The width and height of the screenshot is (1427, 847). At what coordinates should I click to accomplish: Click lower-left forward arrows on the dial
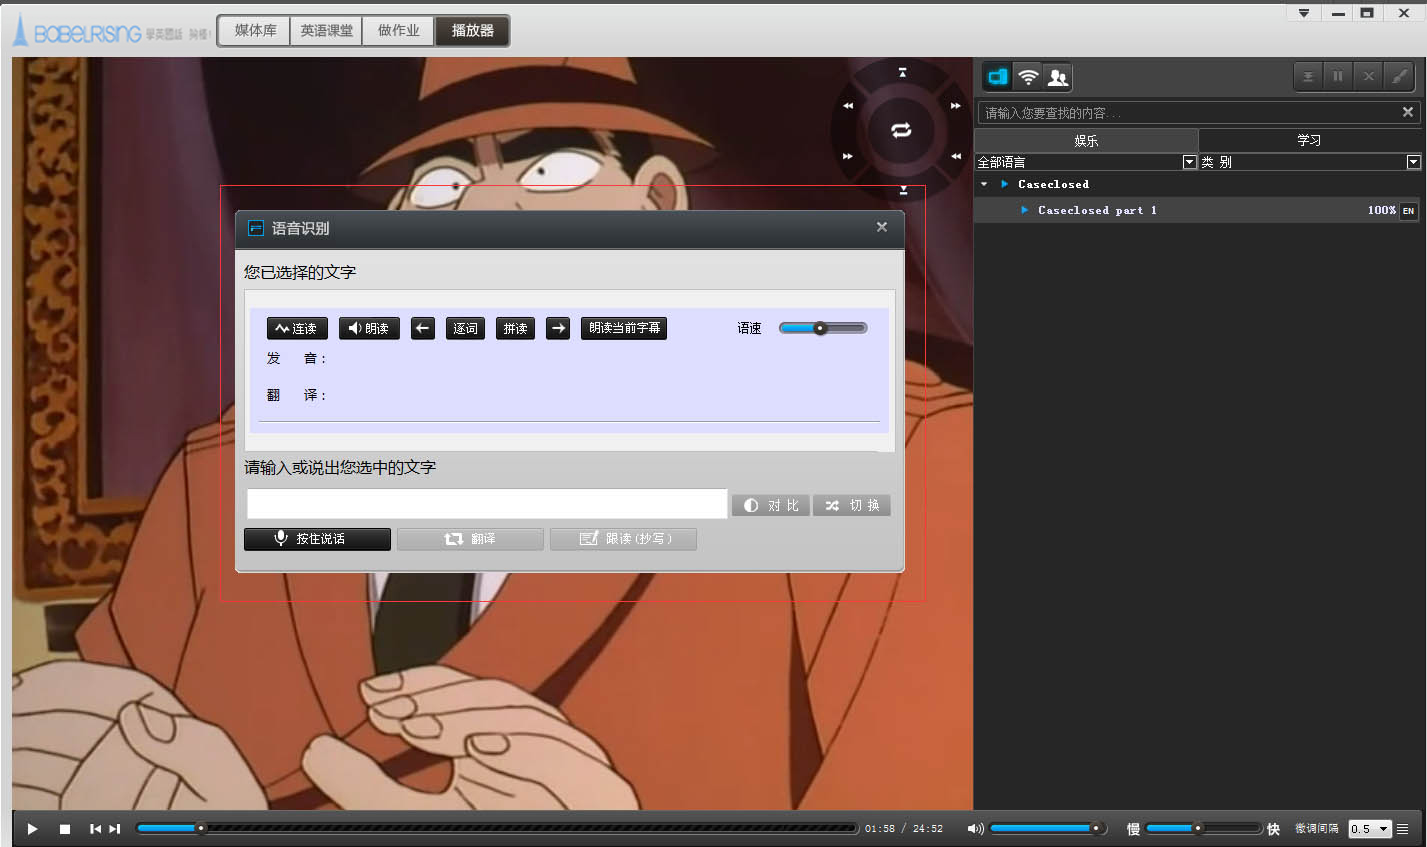point(848,156)
